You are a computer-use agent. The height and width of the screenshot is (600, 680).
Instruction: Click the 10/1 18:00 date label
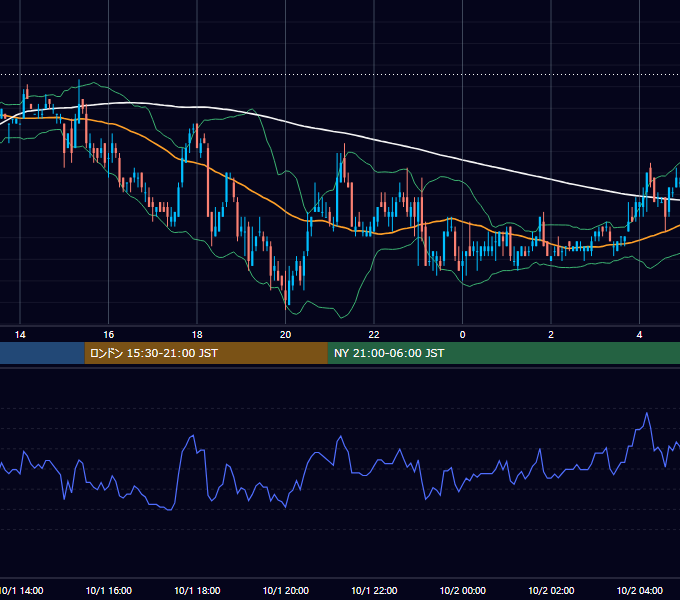(197, 590)
